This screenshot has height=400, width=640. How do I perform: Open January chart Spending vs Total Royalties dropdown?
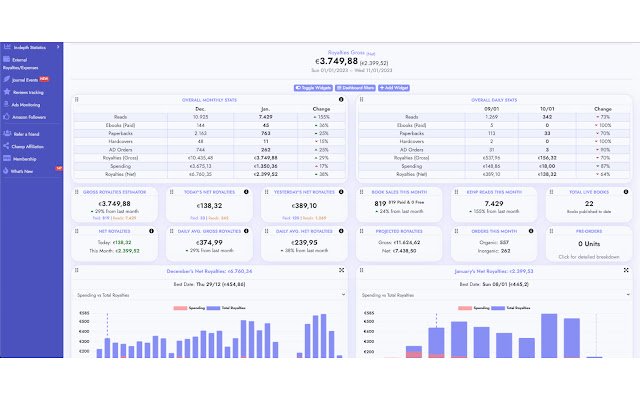pyautogui.click(x=494, y=295)
